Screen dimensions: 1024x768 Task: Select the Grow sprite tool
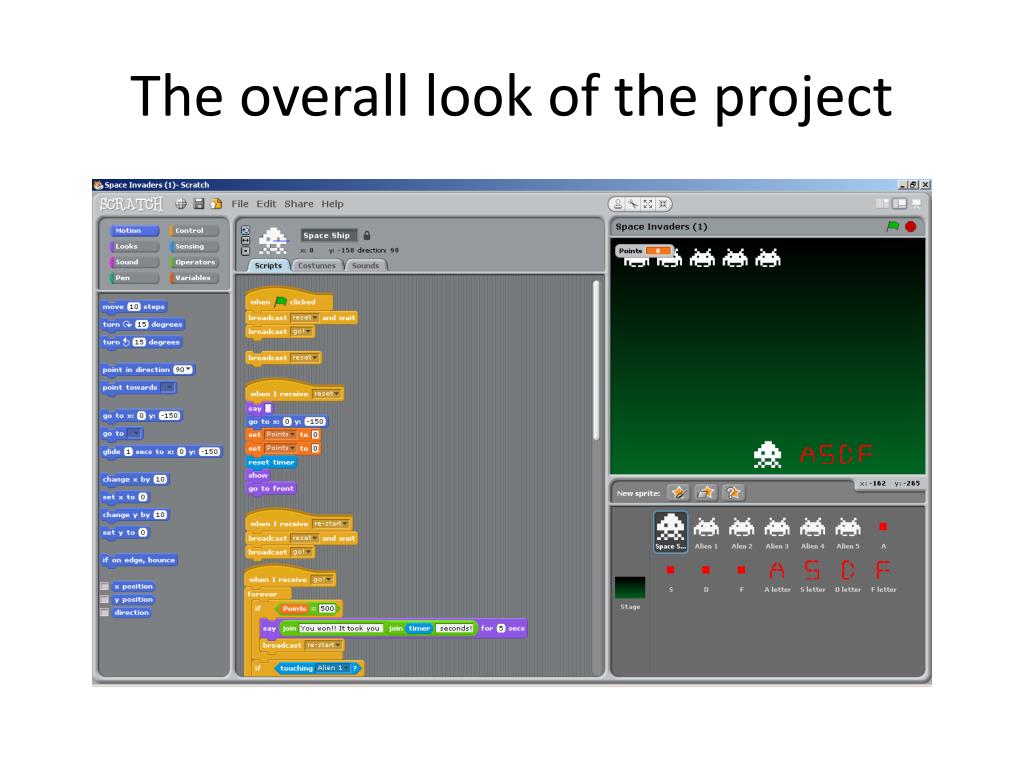[648, 204]
